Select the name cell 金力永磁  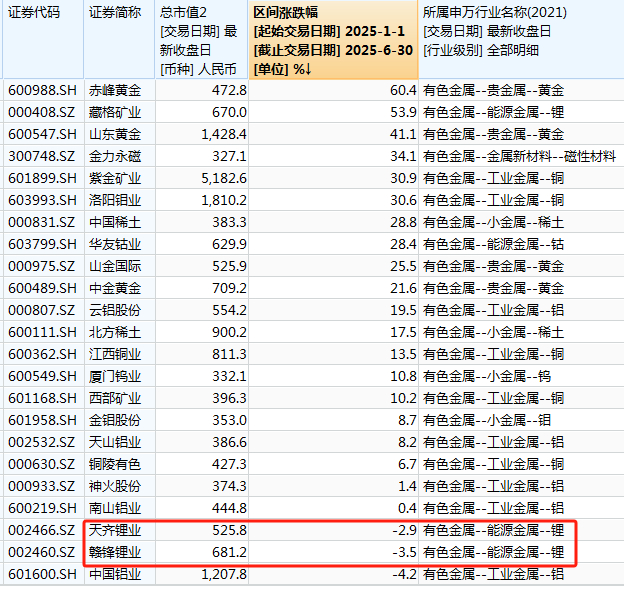point(115,156)
